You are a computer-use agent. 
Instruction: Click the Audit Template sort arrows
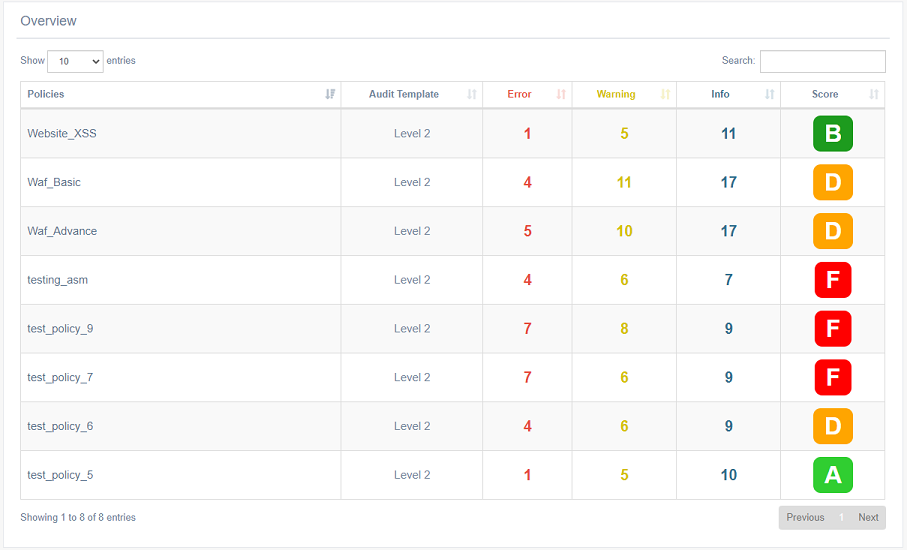coord(472,94)
